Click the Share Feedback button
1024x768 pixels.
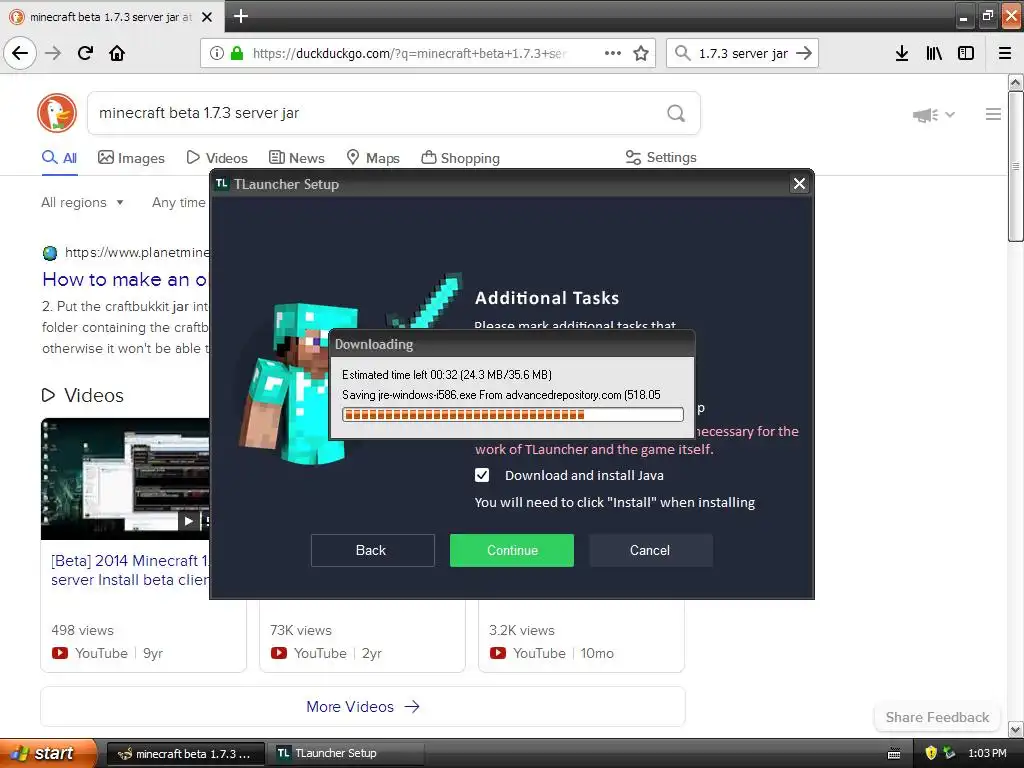pos(937,717)
